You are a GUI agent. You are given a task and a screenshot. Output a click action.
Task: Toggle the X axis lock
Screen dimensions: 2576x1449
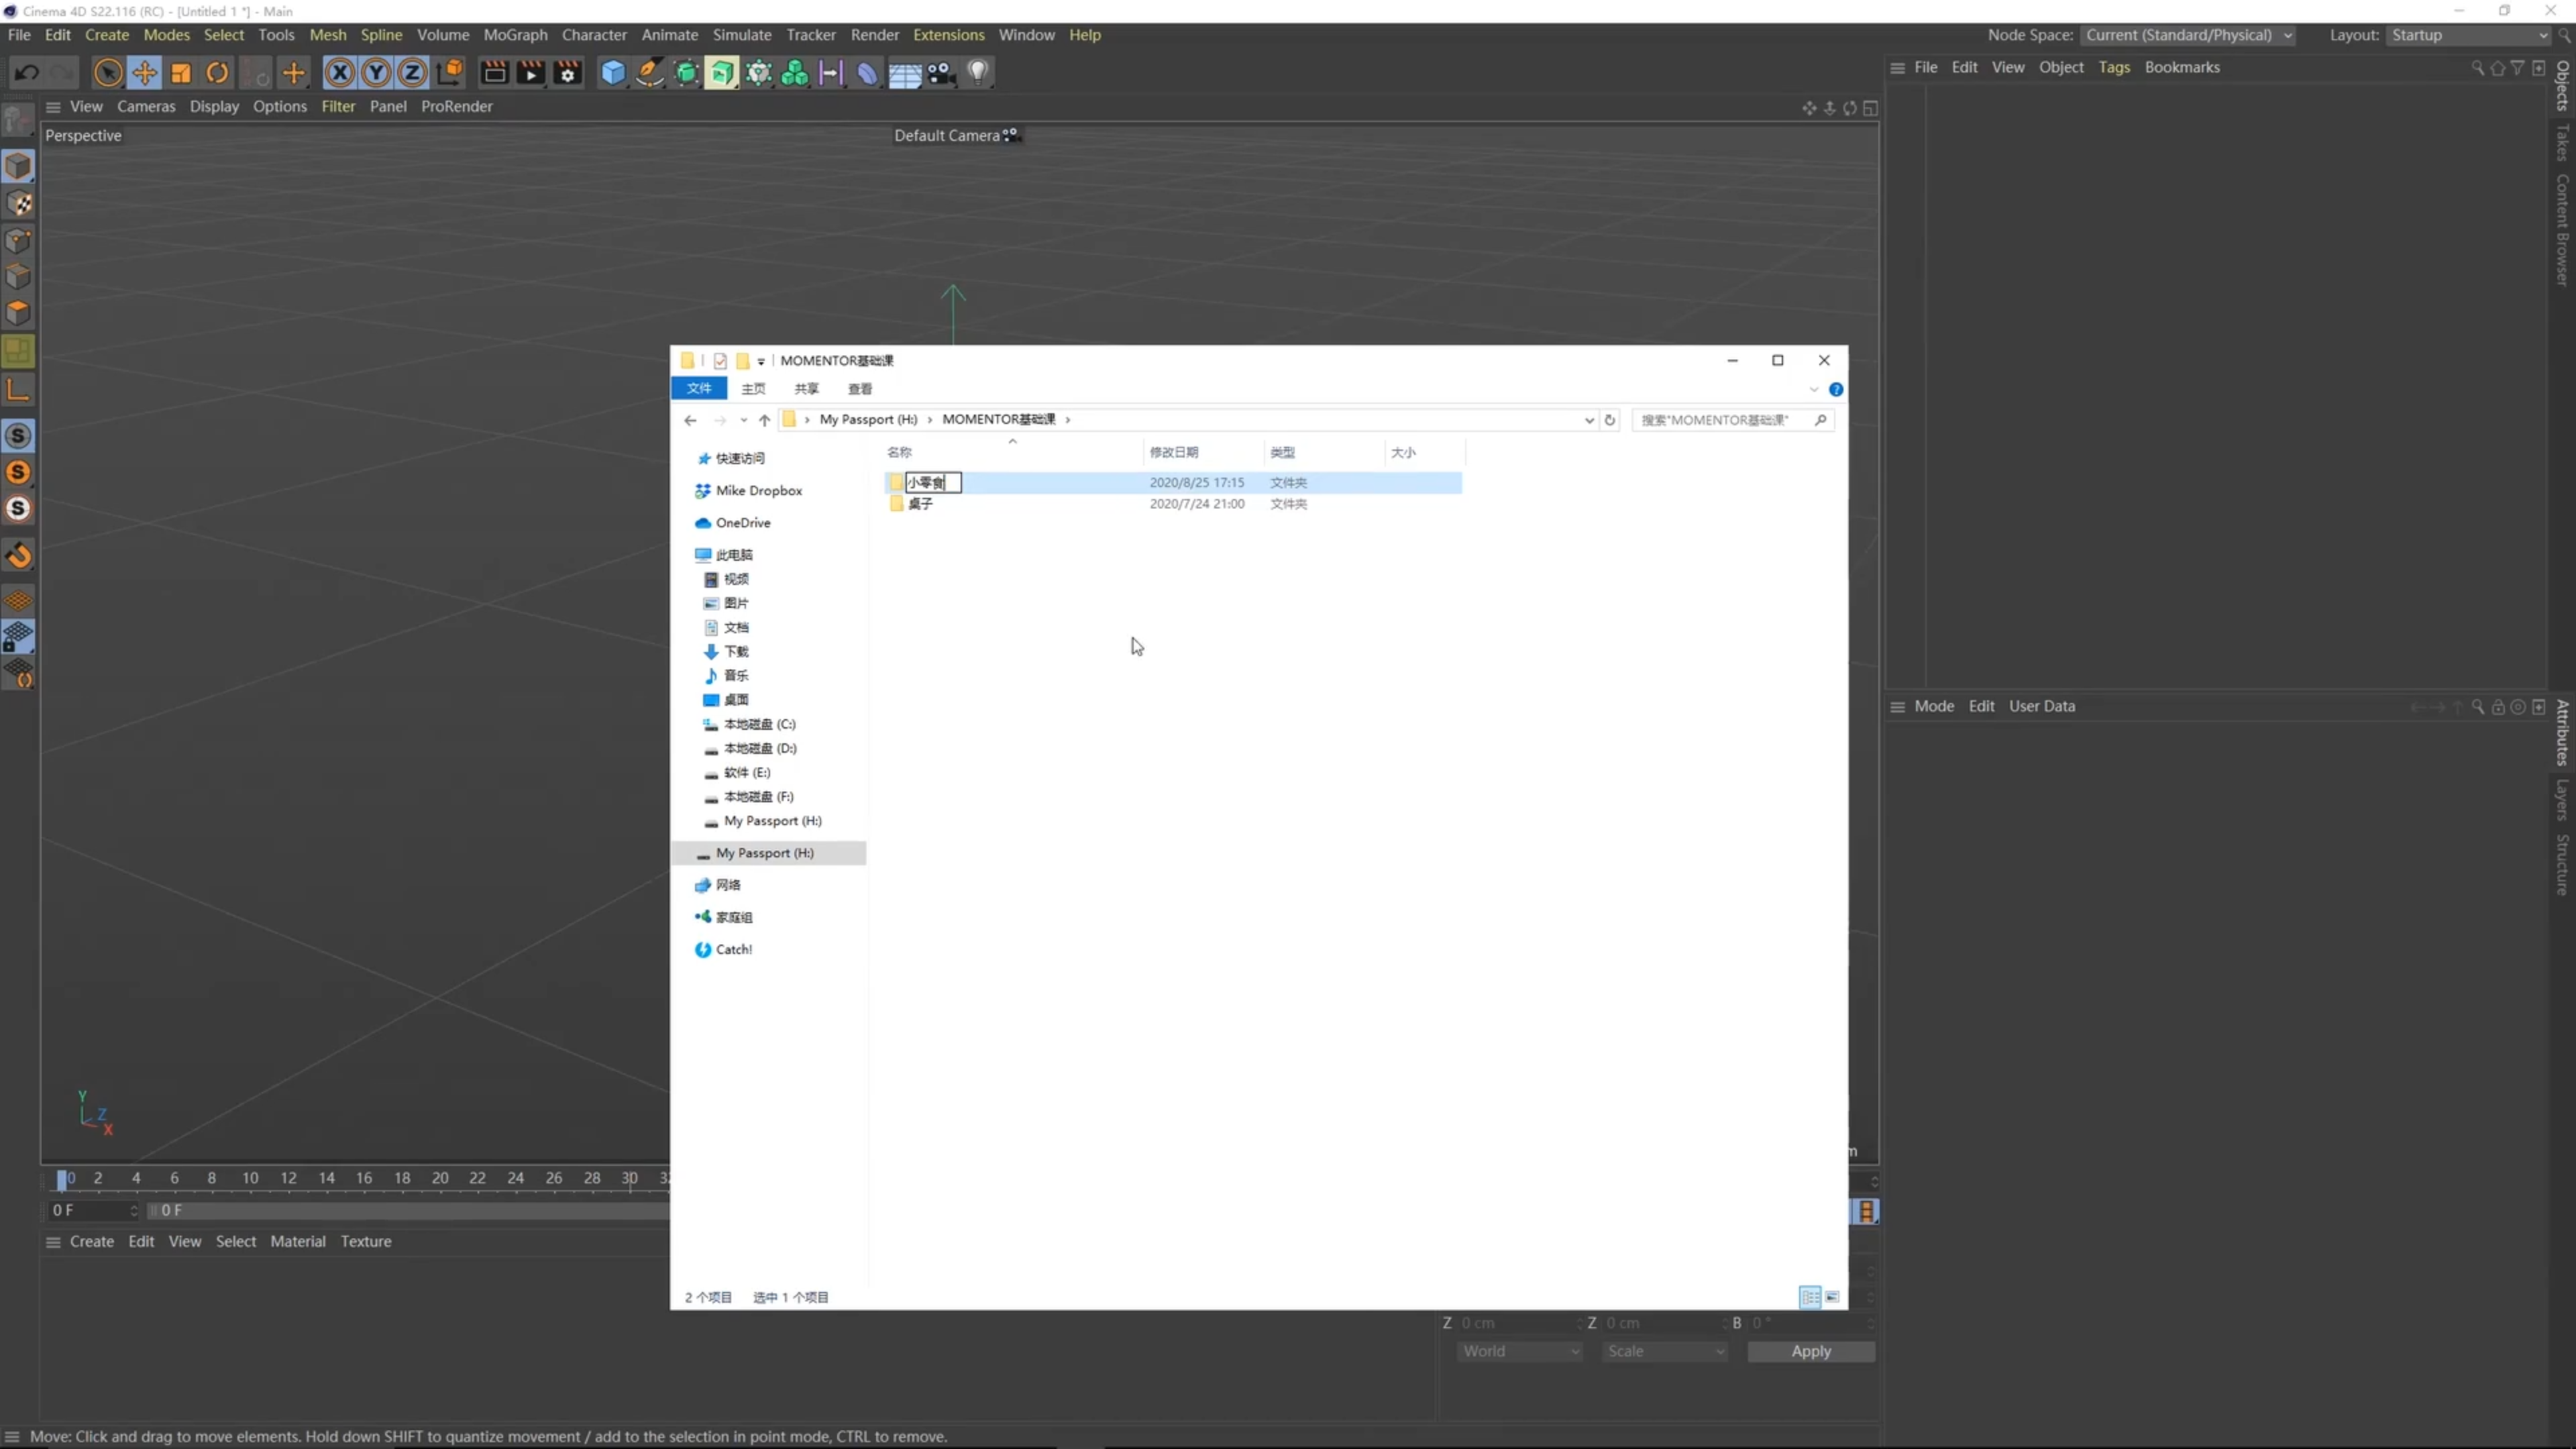[340, 72]
